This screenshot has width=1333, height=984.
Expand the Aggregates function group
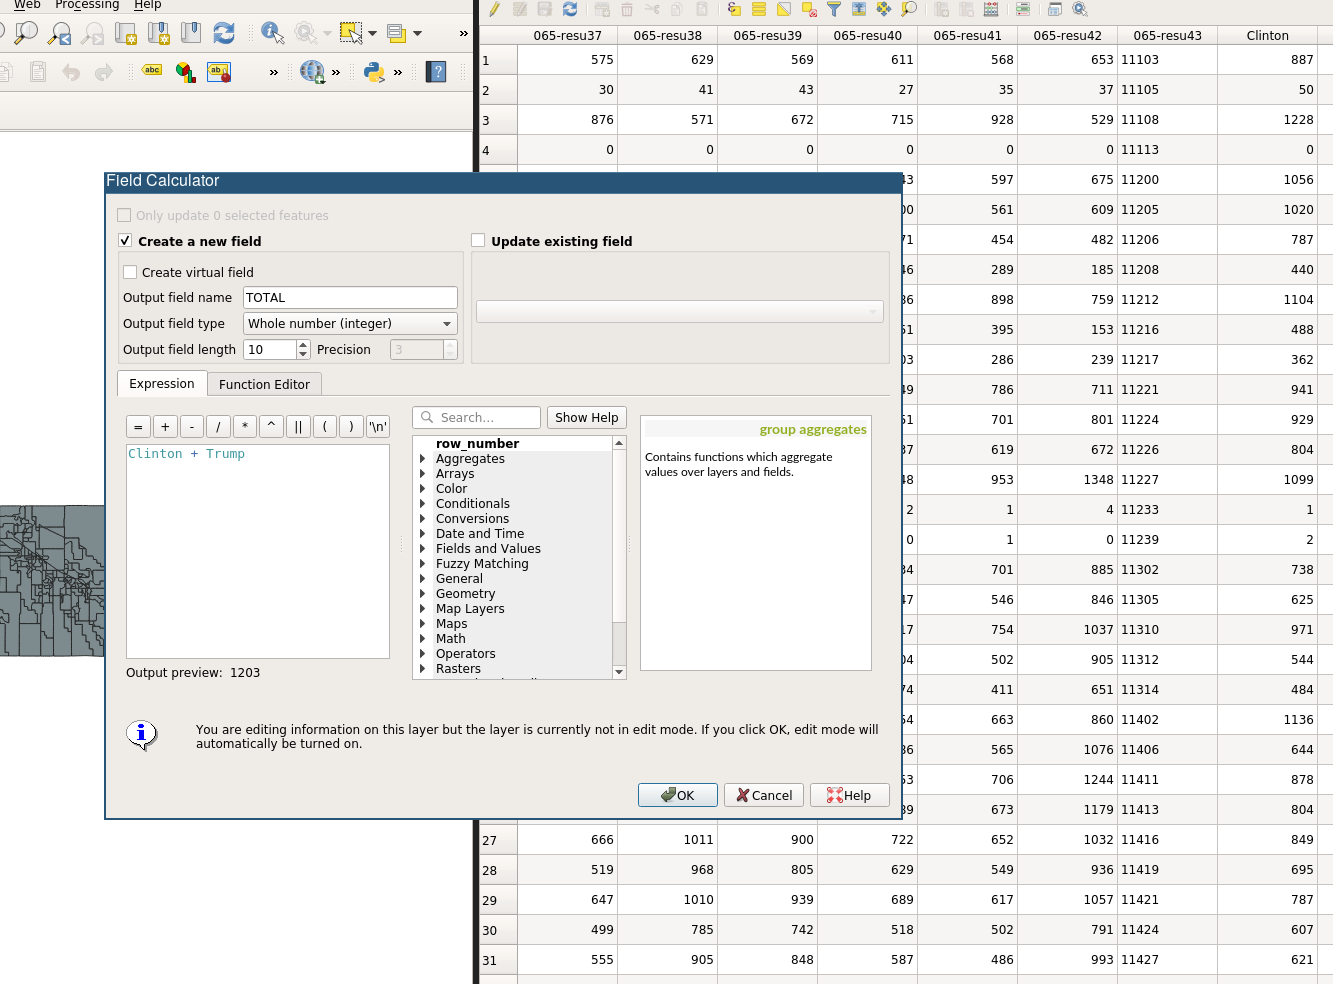422,459
